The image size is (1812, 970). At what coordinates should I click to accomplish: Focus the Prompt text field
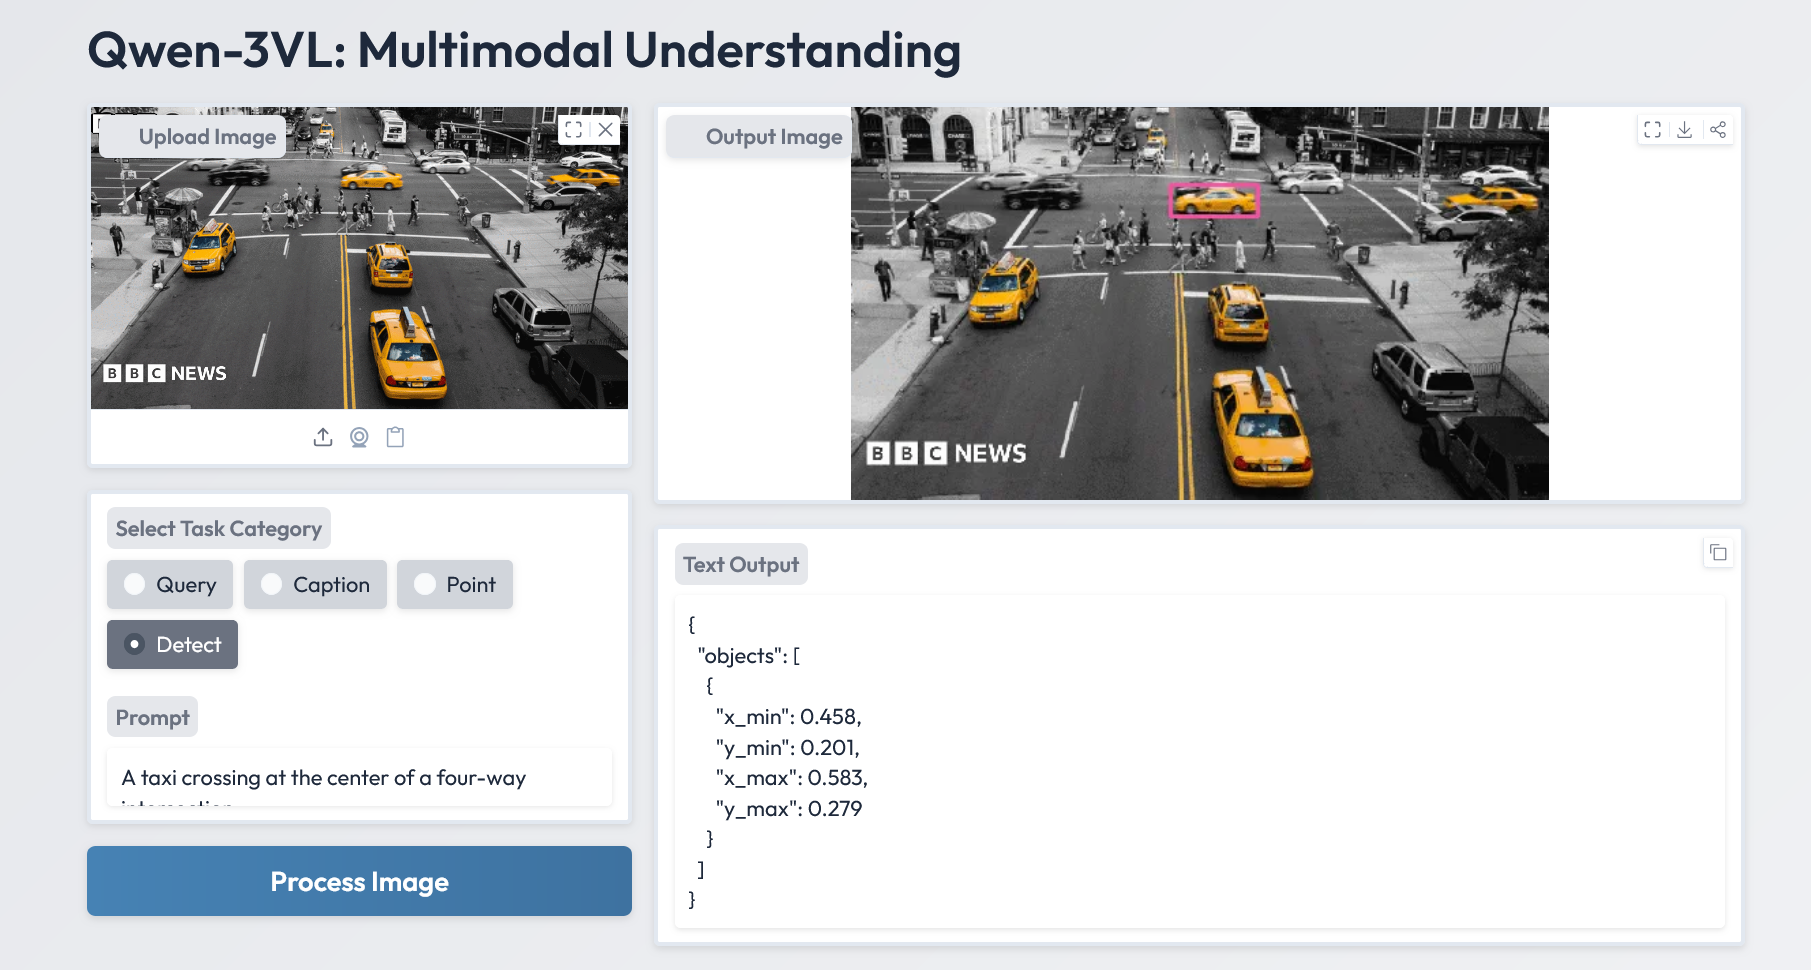pos(359,778)
